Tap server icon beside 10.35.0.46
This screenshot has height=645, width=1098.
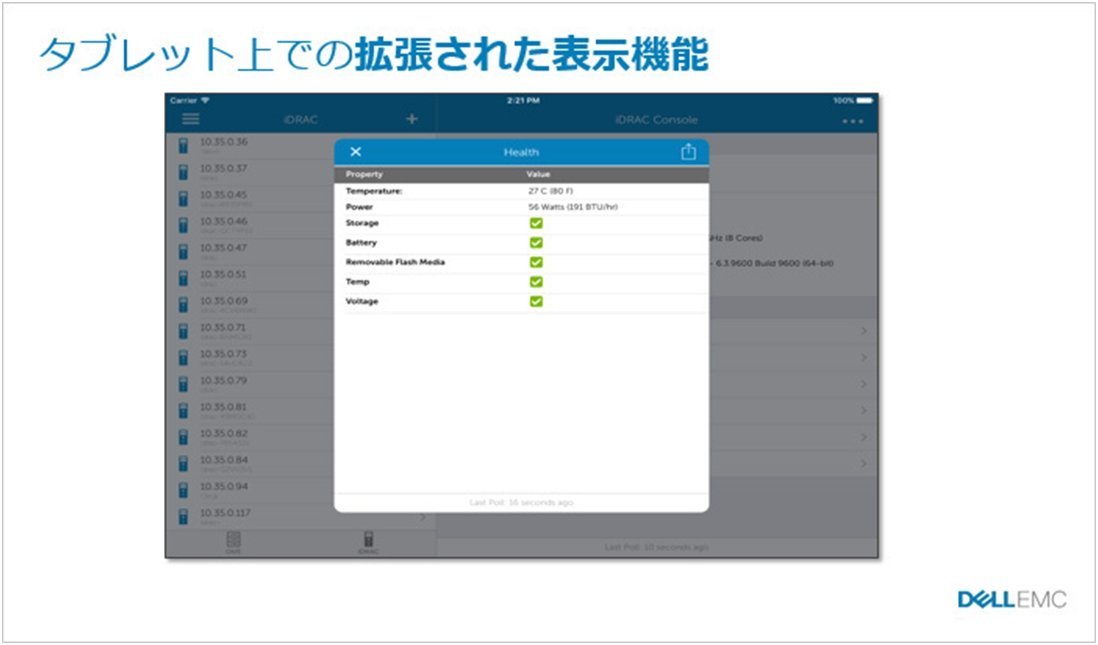[183, 226]
